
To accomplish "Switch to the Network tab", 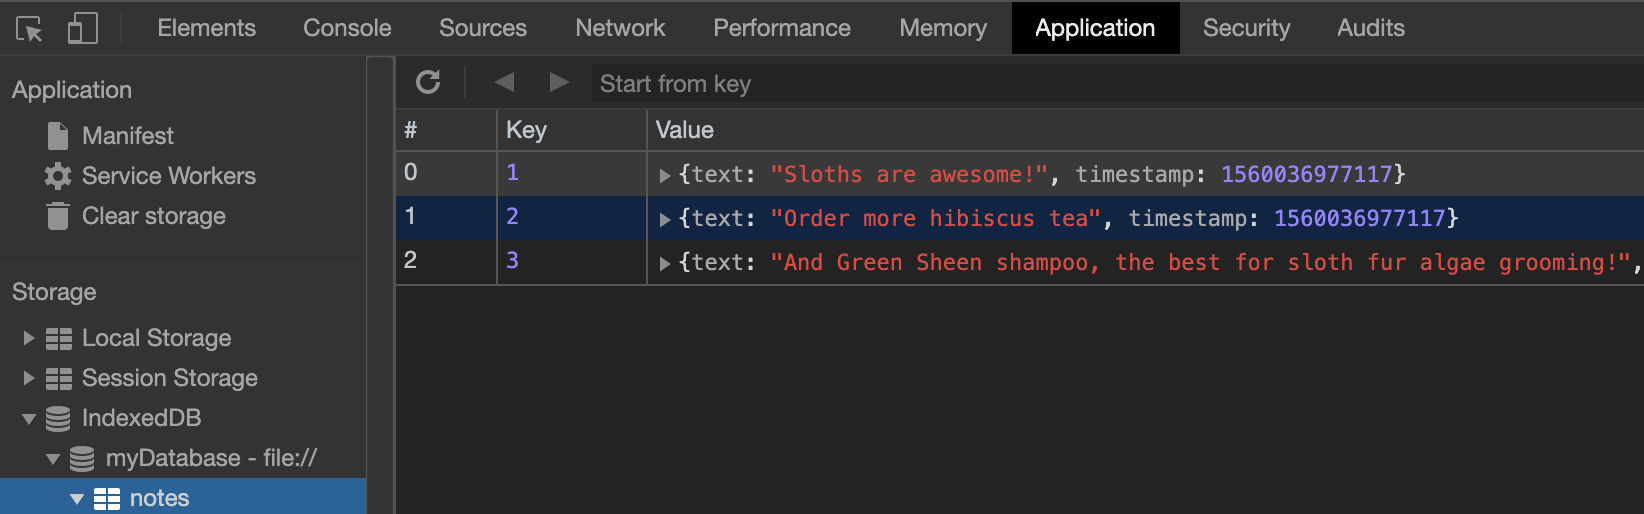I will click(x=620, y=28).
